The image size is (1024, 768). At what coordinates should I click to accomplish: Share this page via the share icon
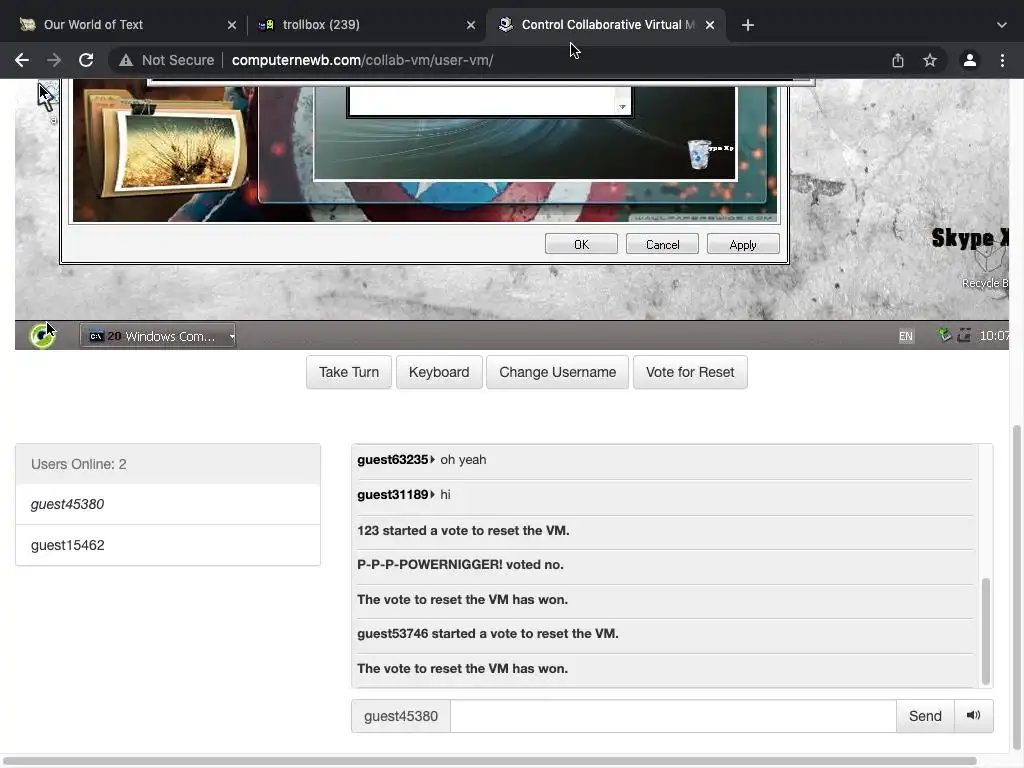898,60
